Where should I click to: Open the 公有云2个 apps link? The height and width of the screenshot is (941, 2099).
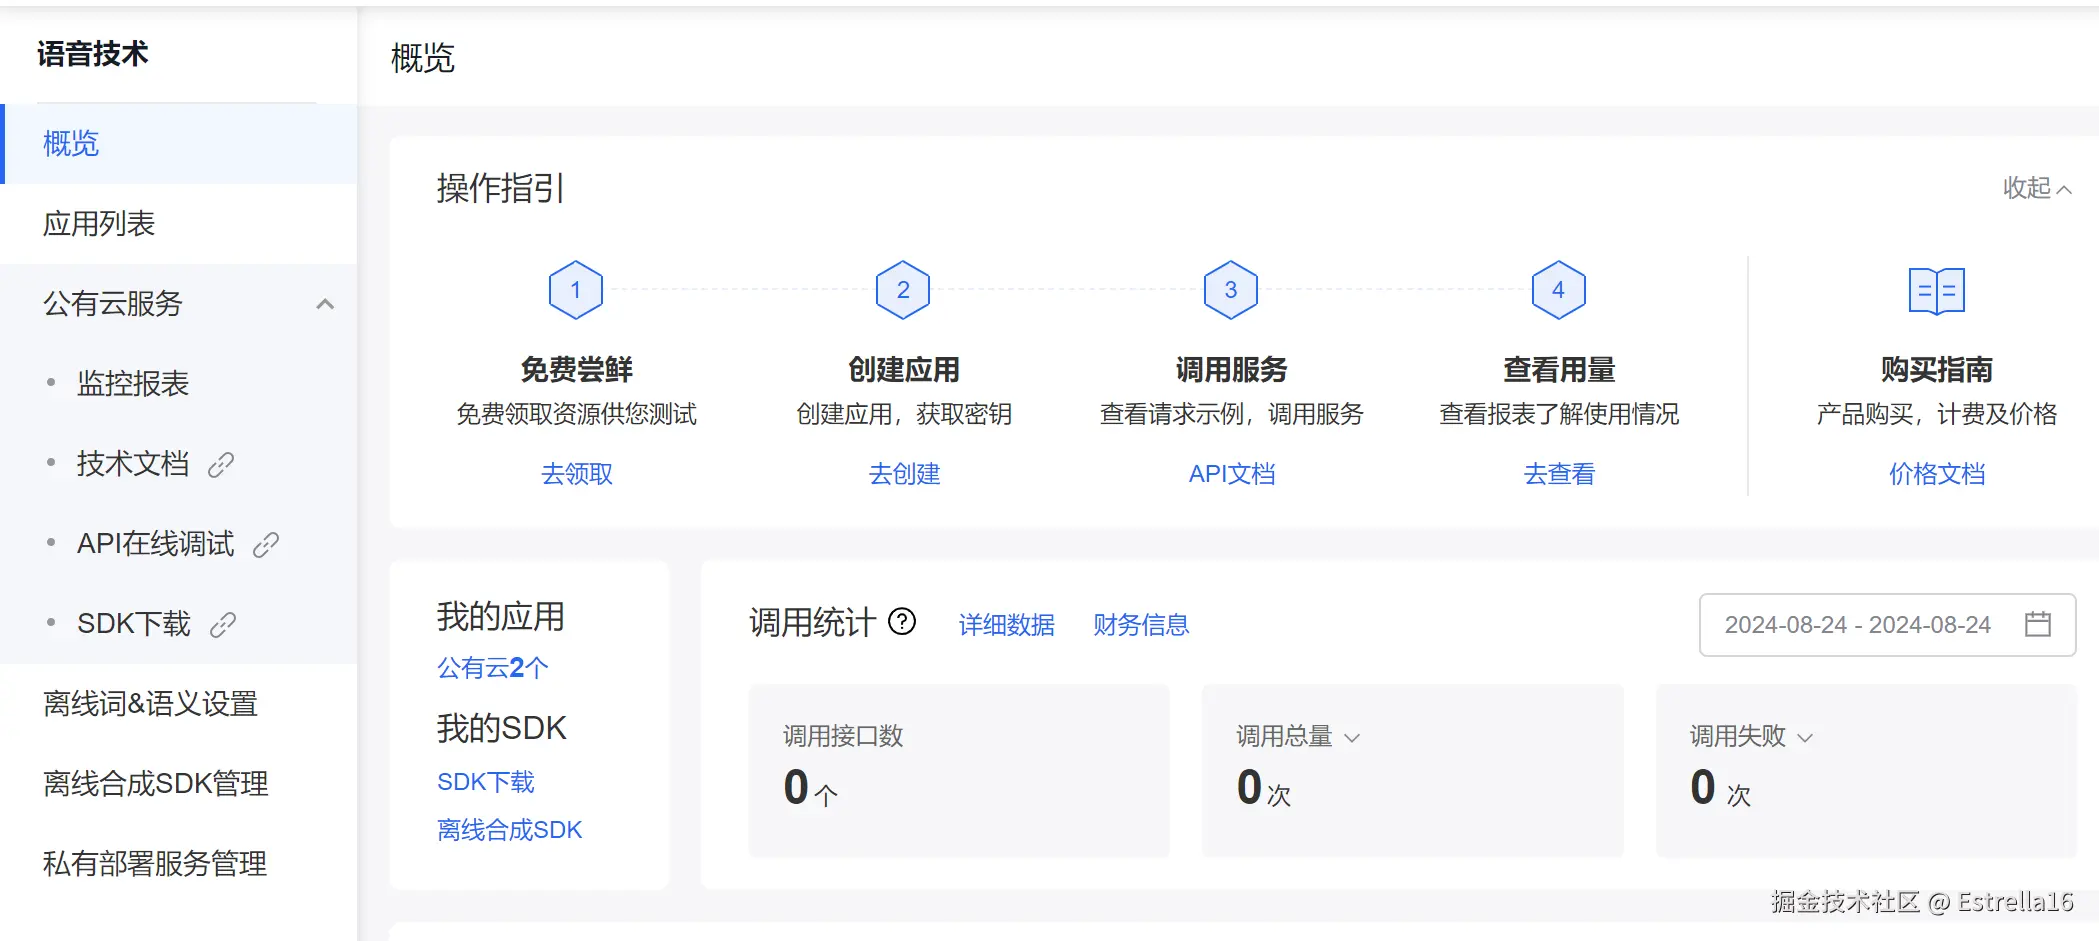tap(492, 668)
